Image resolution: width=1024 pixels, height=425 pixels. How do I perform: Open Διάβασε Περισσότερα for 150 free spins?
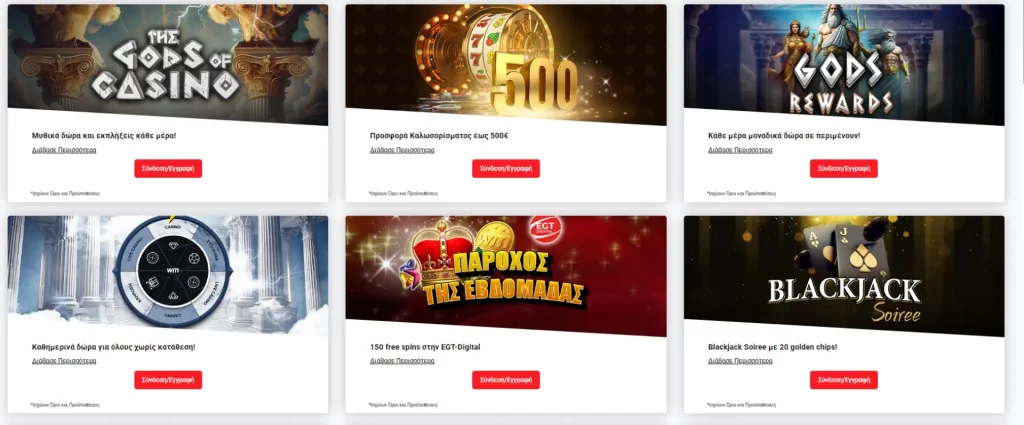pyautogui.click(x=402, y=361)
